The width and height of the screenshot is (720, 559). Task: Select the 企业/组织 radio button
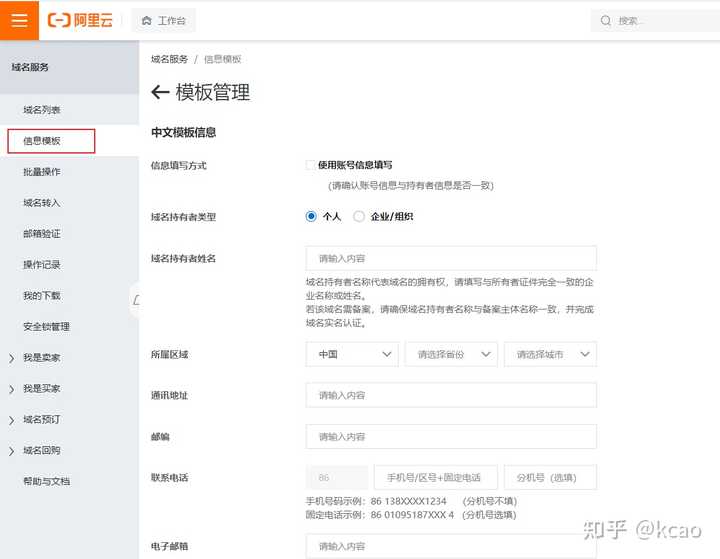click(359, 216)
